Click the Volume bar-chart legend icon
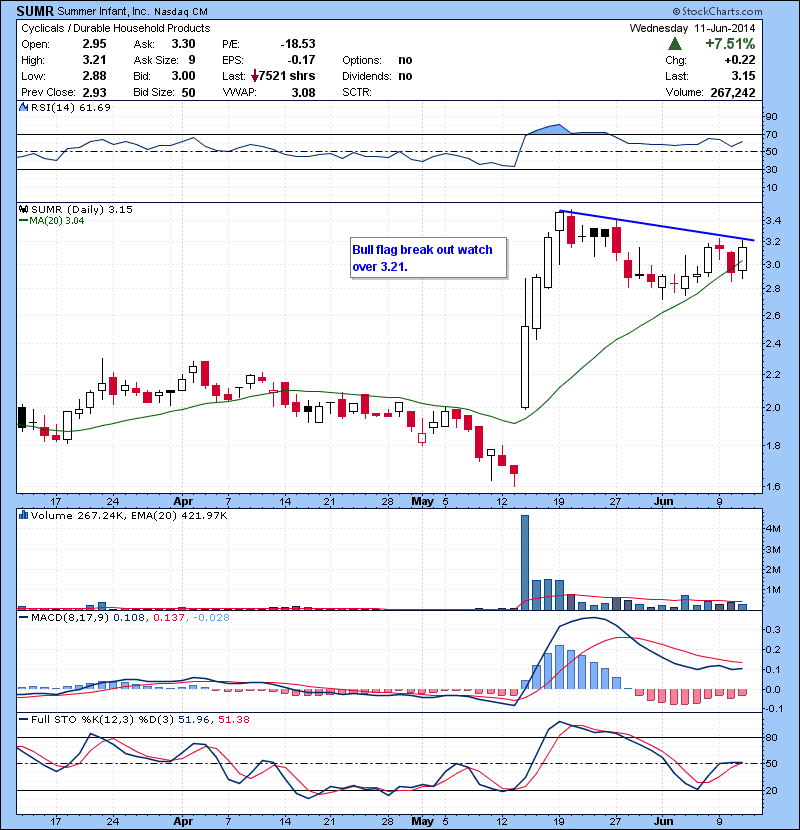Screen dimensions: 800x830 click(23, 516)
